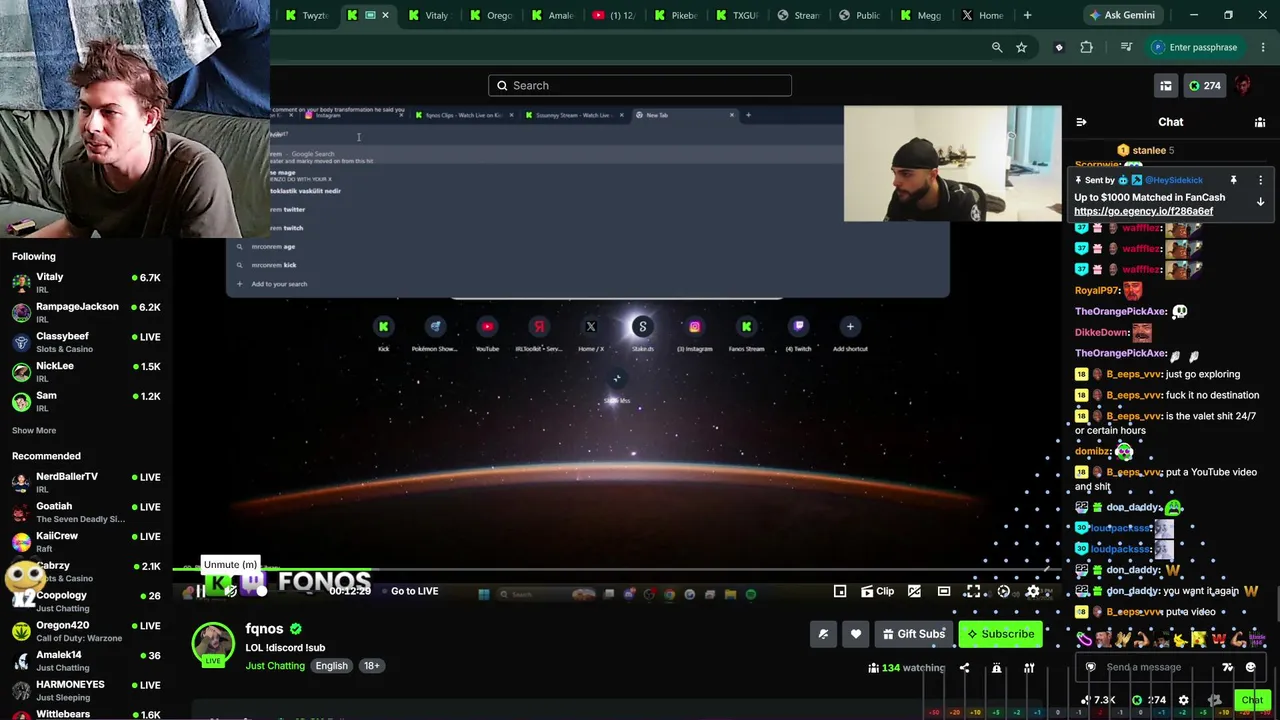Open chat settings gear below the message box
Viewport: 1280px width, 720px height.
(1184, 700)
